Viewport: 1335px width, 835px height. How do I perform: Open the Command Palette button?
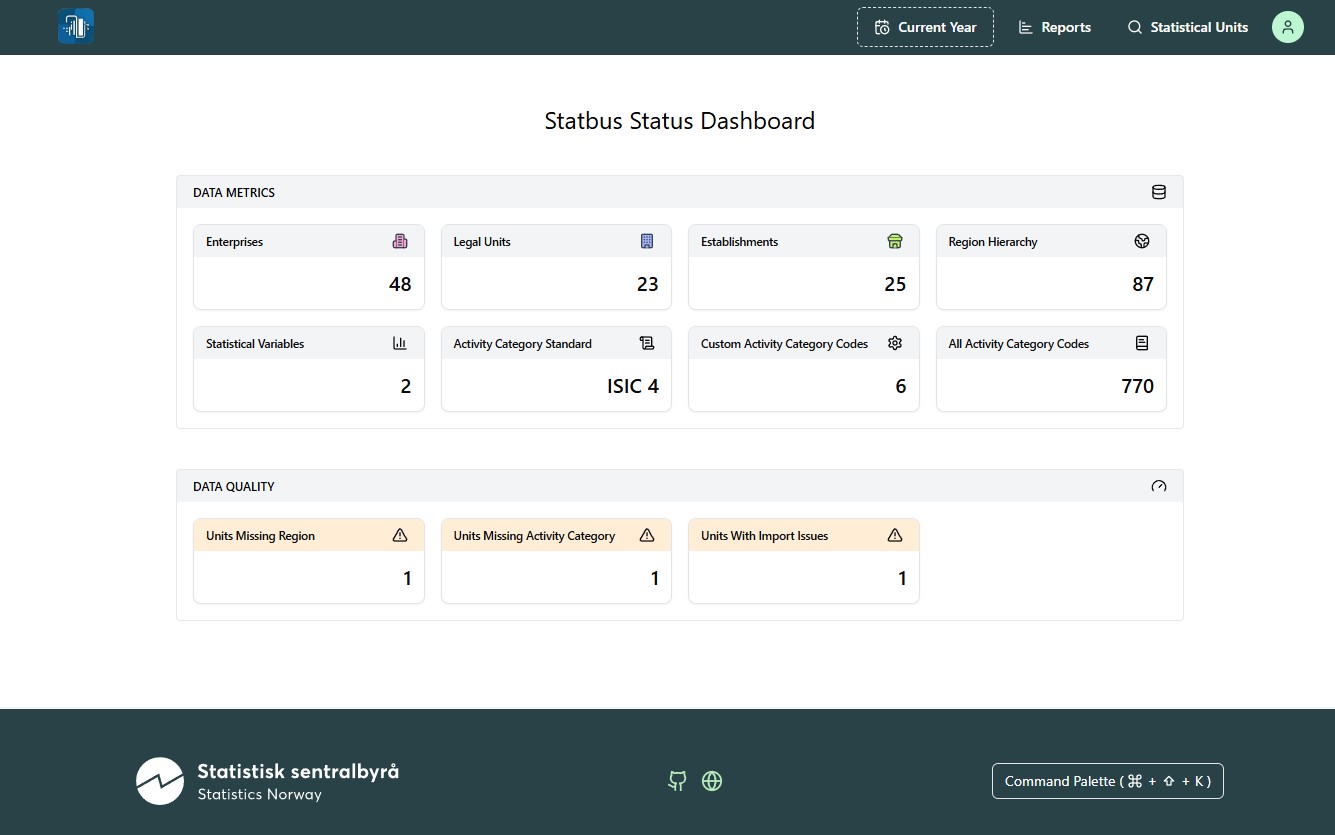[1107, 781]
